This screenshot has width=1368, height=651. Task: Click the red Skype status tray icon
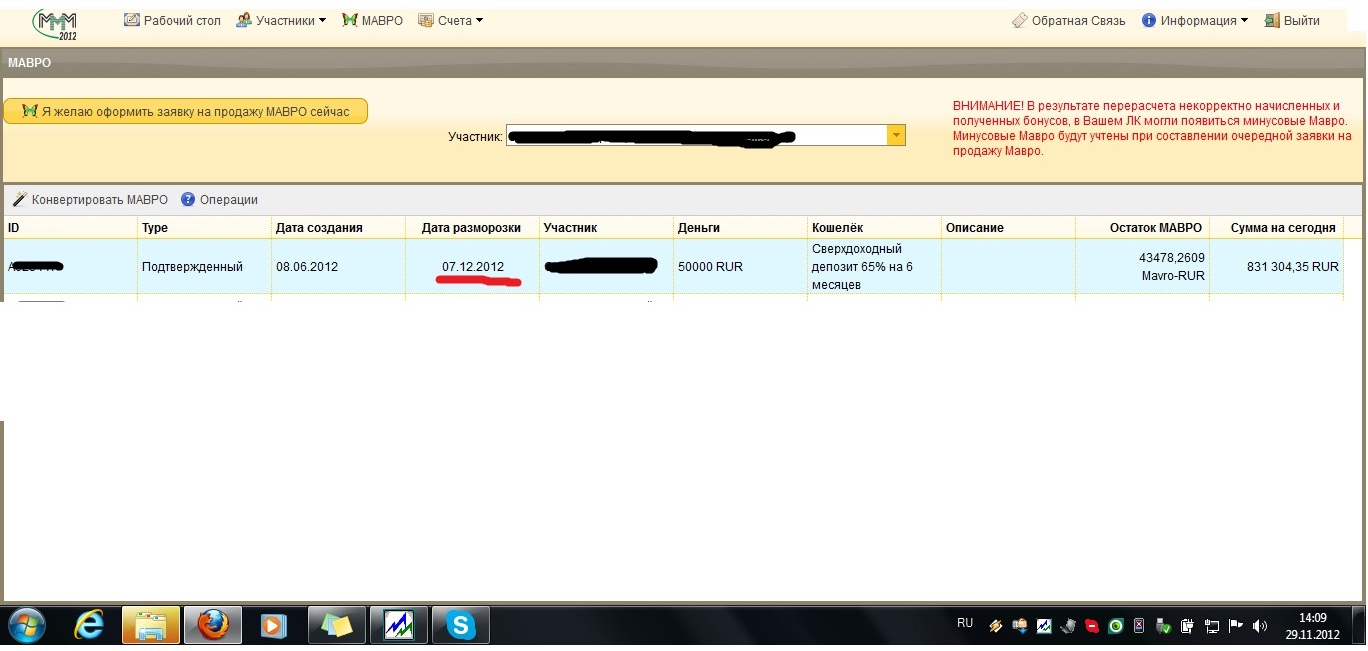tap(1093, 627)
